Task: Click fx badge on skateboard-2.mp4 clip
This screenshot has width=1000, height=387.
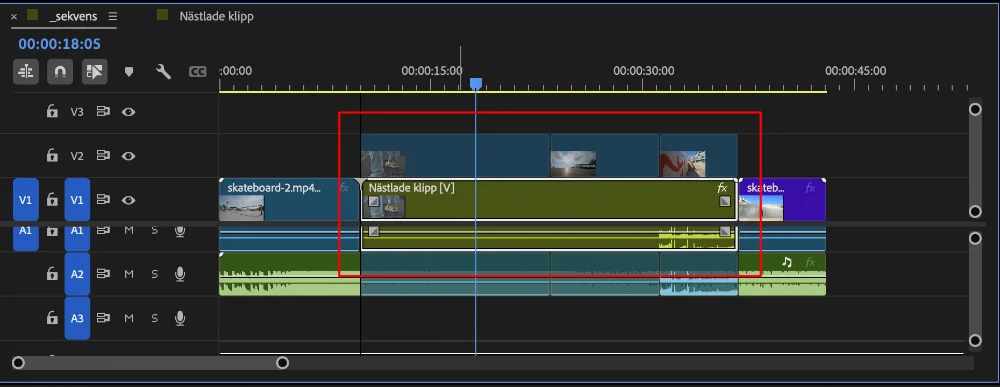Action: click(x=344, y=187)
